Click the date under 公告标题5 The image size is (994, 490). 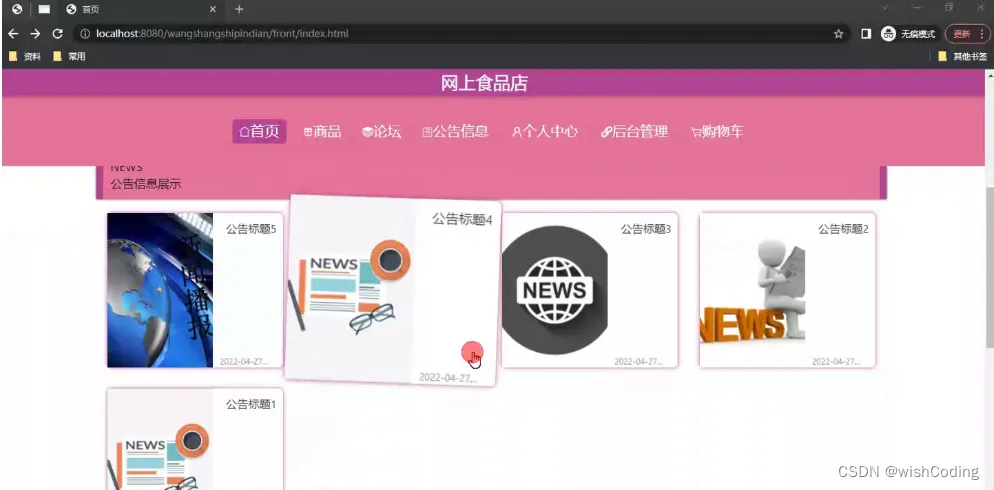(244, 361)
